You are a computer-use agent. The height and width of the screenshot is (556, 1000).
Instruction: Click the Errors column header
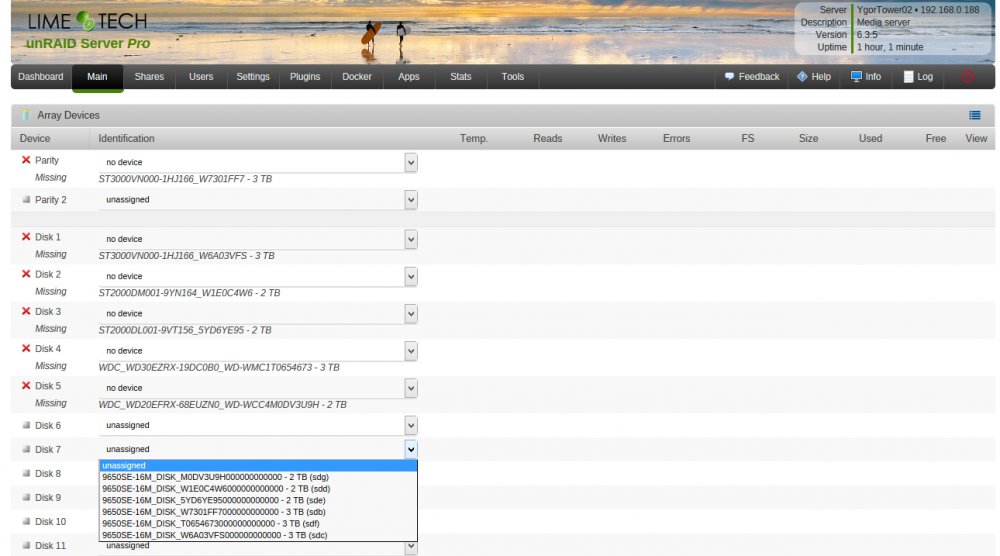(677, 138)
